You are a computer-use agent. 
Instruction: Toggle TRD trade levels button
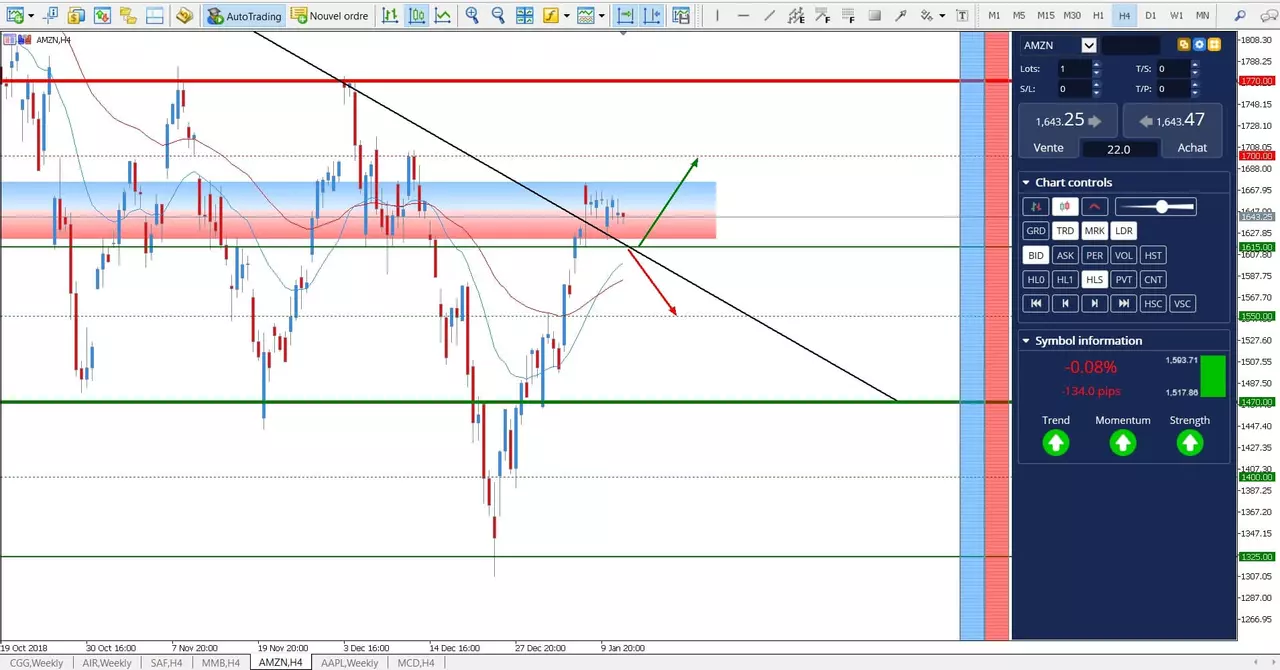pyautogui.click(x=1065, y=231)
